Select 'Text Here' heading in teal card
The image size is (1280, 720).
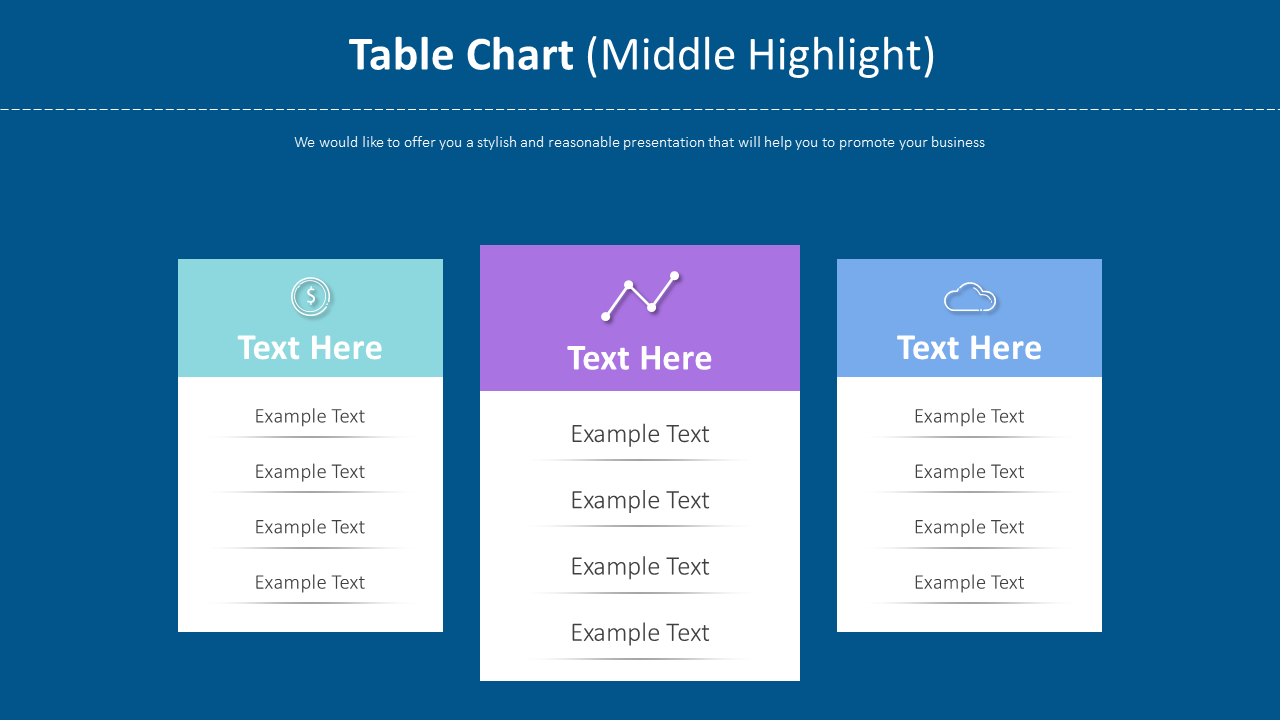click(x=310, y=348)
